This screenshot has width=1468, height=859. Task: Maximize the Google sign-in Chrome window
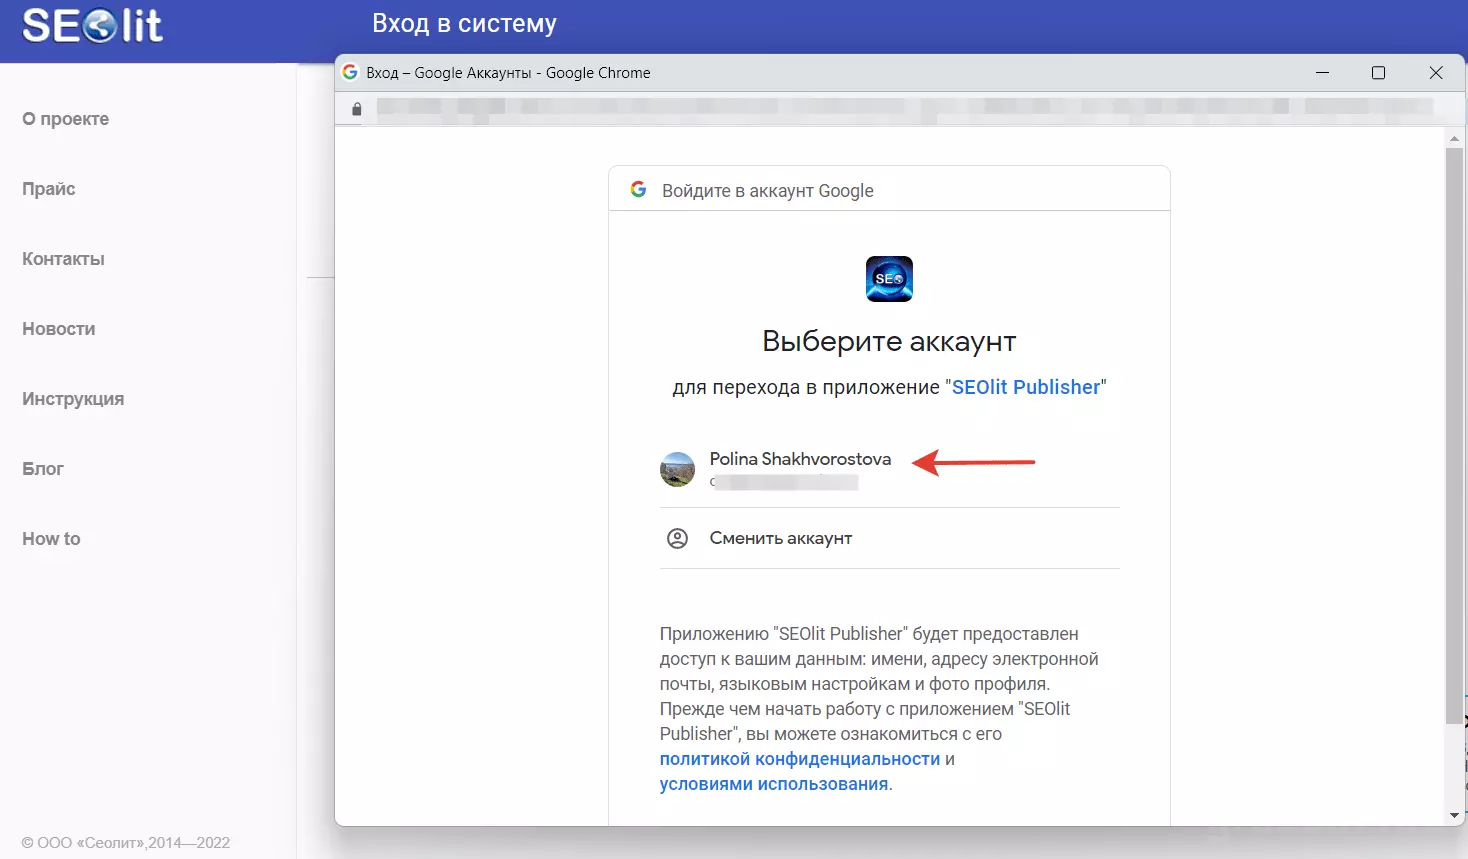(x=1378, y=73)
